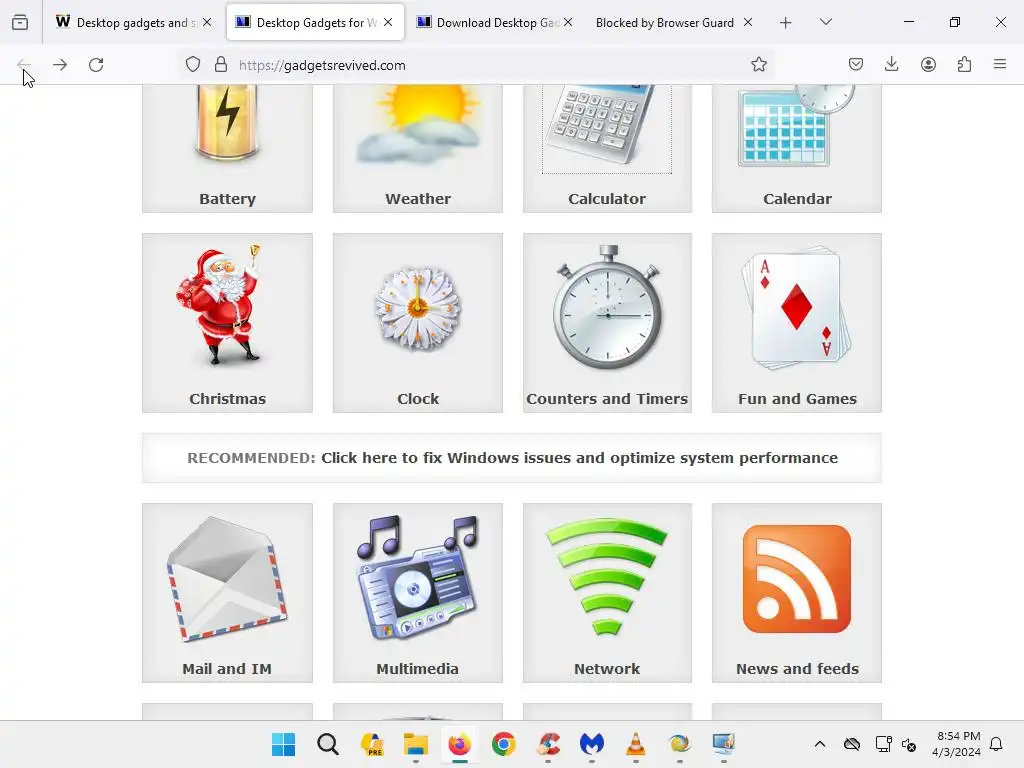Open tracking protection shield info
Image resolution: width=1024 pixels, height=768 pixels.
pos(193,65)
